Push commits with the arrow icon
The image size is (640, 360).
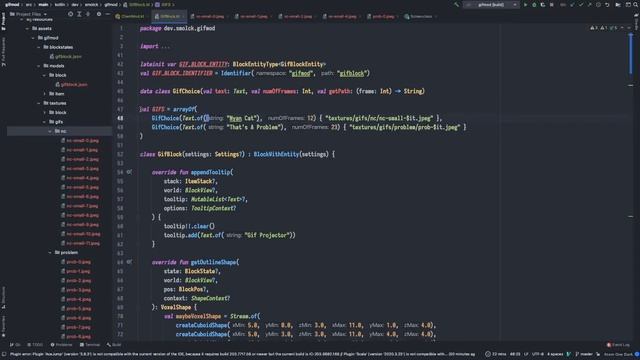589,4
